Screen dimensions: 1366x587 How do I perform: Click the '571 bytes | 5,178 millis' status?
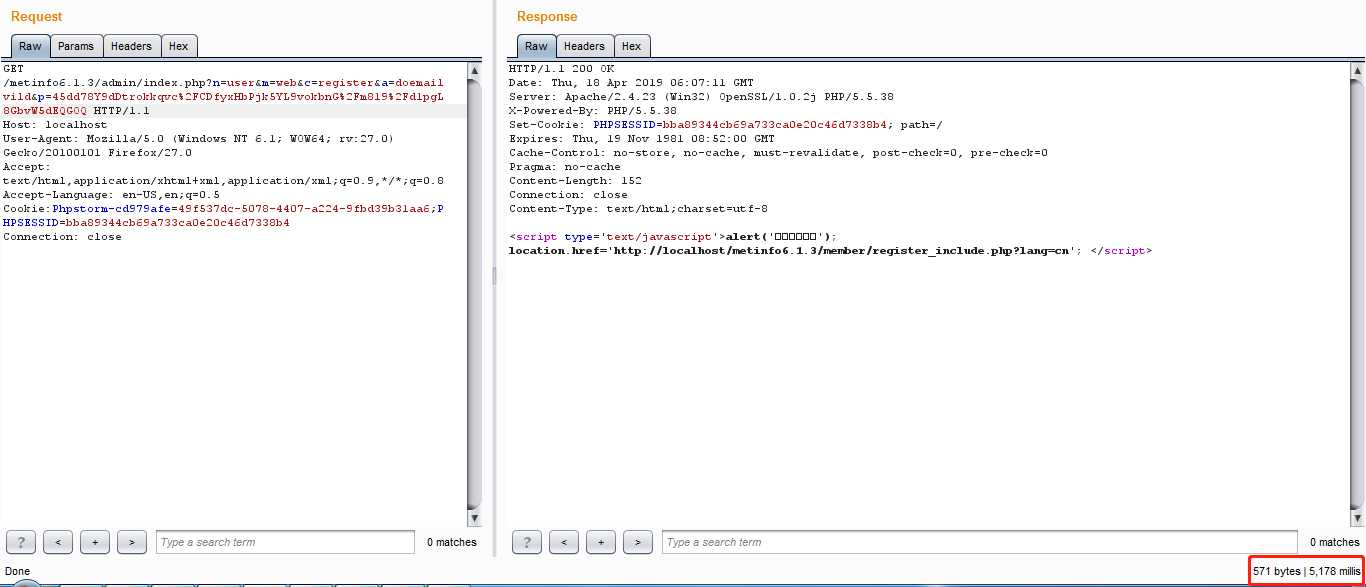(1305, 570)
